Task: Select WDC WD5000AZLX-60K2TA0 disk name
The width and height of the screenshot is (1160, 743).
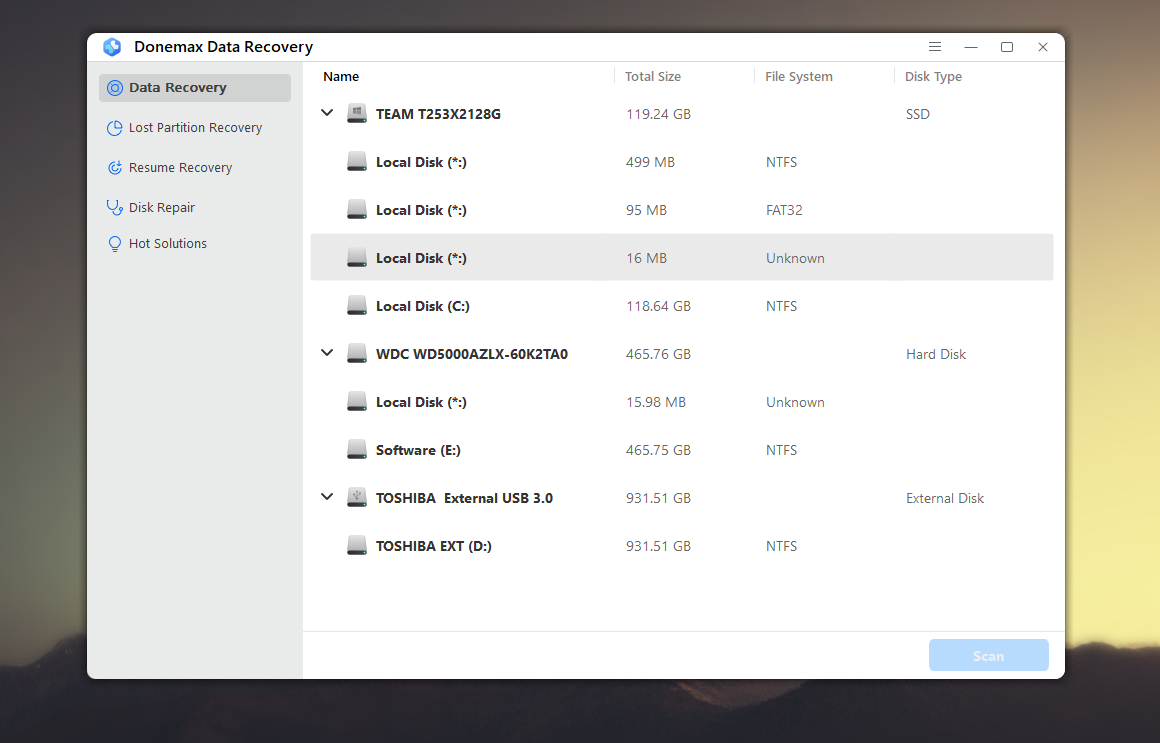Action: 472,354
